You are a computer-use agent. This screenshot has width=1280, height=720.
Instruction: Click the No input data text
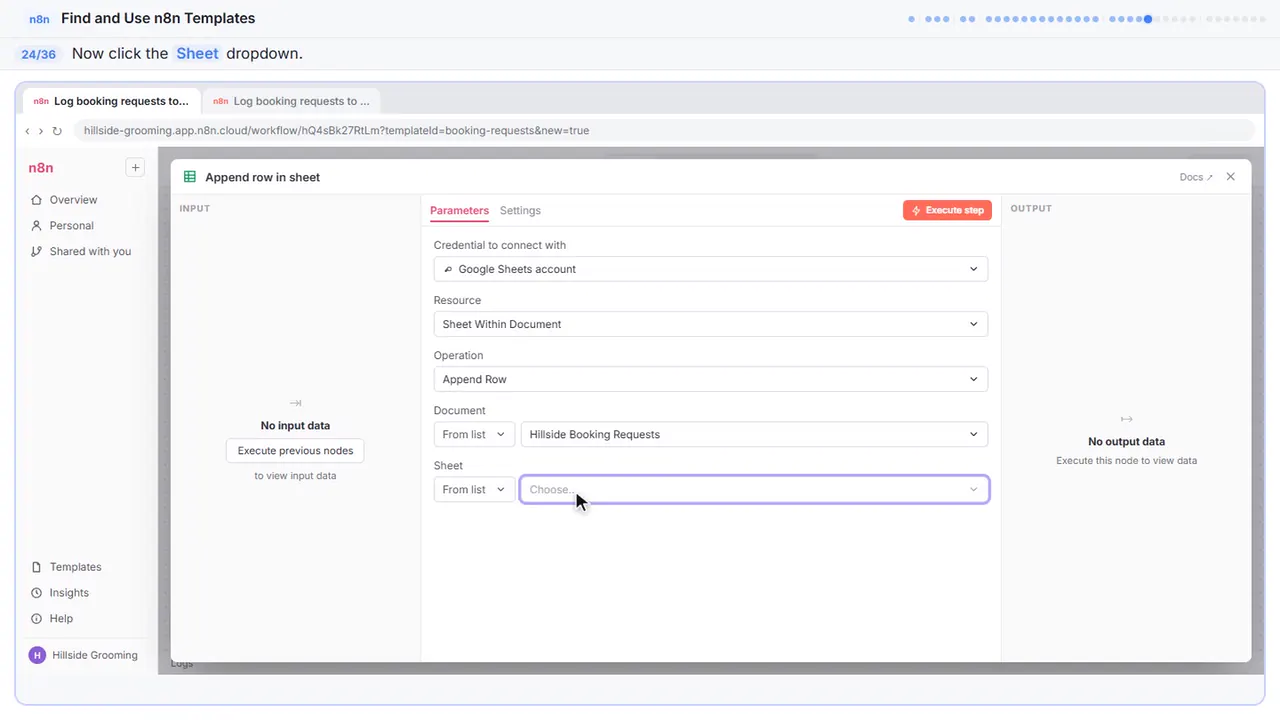click(x=295, y=426)
